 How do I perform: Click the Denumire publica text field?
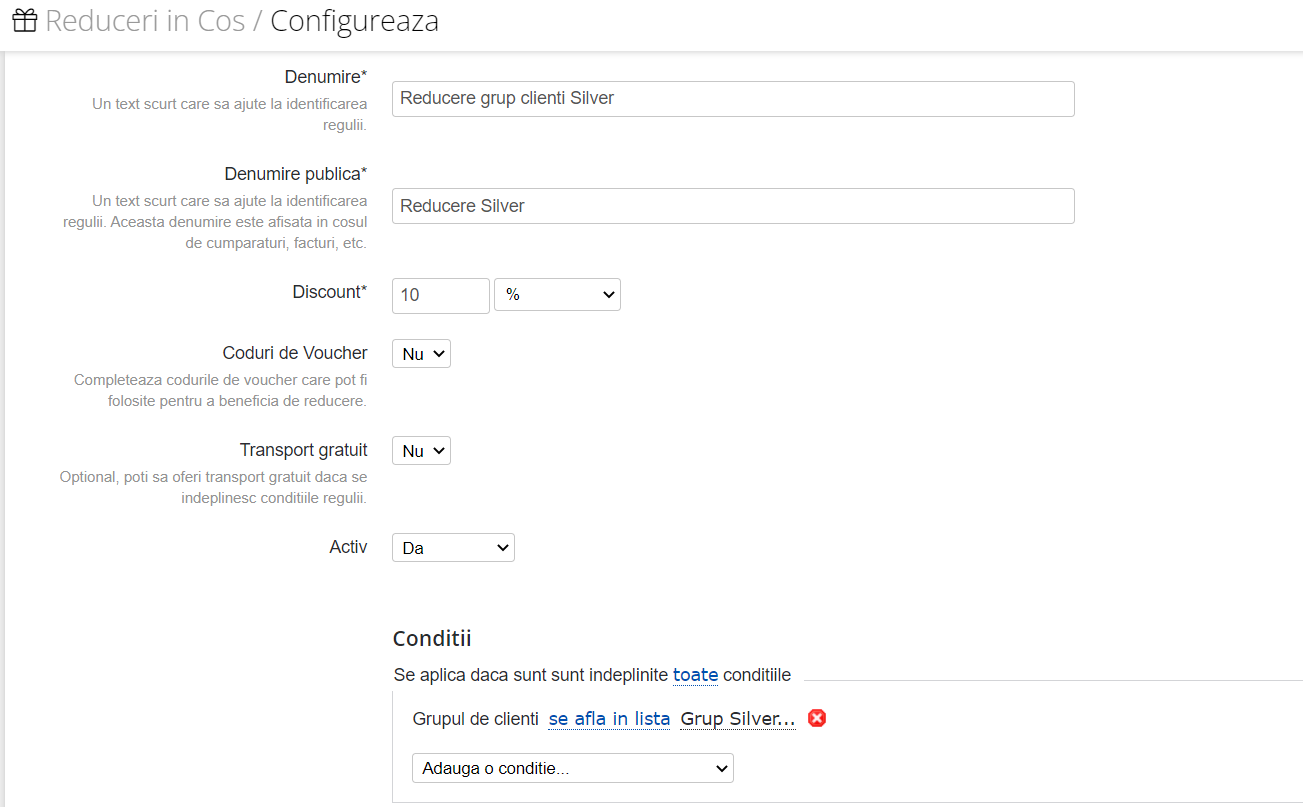coord(733,206)
